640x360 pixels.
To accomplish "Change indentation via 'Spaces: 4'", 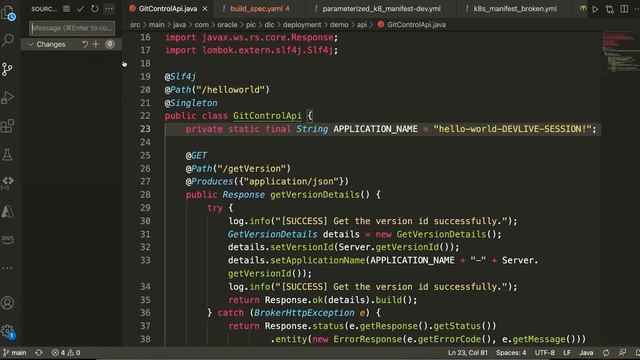I will click(x=511, y=353).
